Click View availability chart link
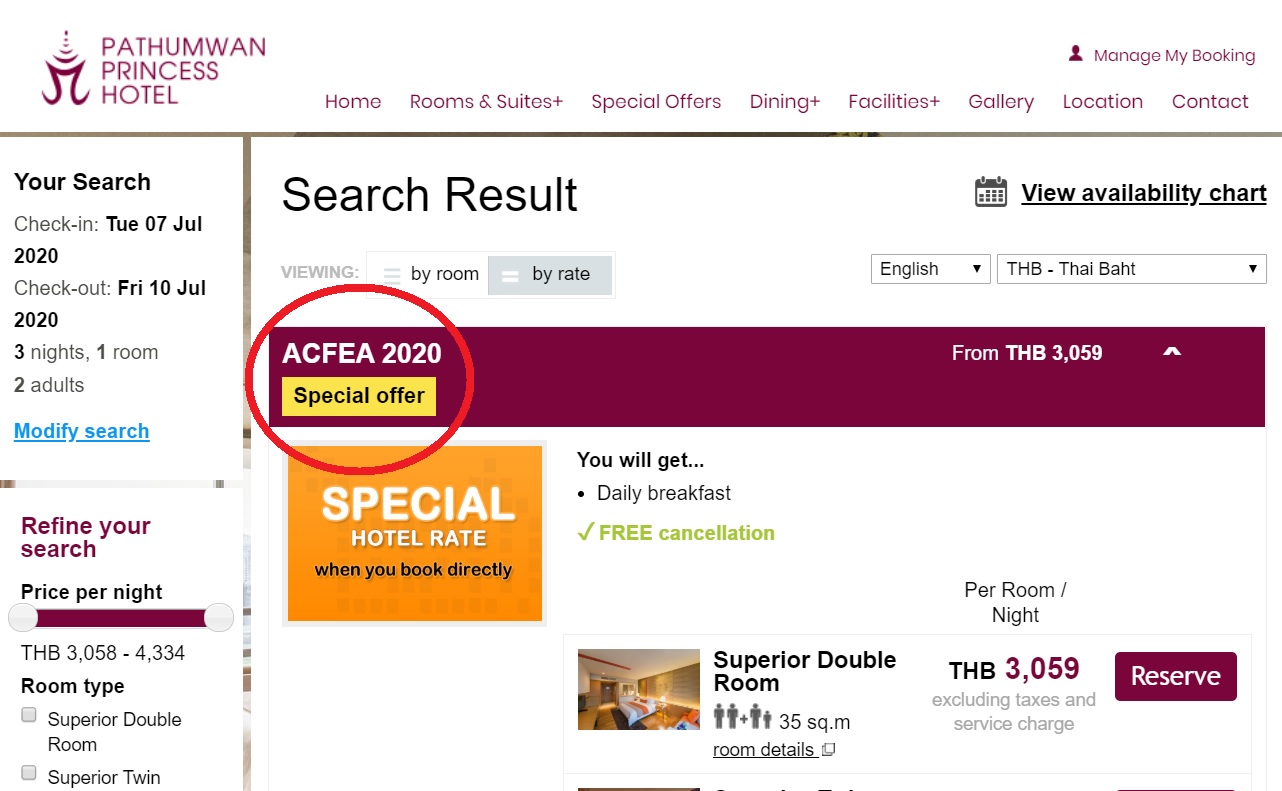1282x791 pixels. (x=1144, y=193)
